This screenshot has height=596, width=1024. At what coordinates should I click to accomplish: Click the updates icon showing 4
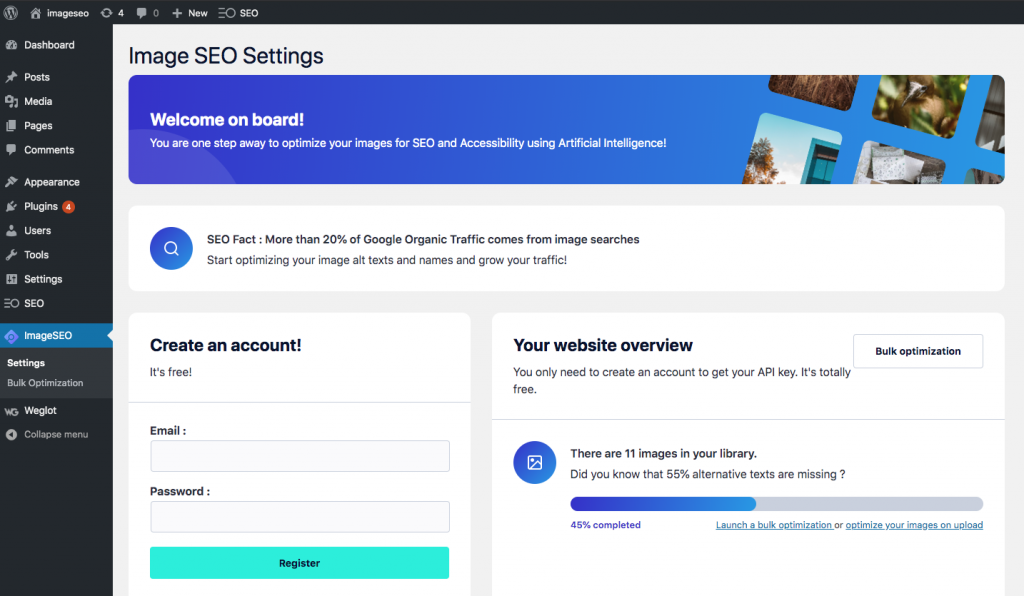click(x=112, y=13)
